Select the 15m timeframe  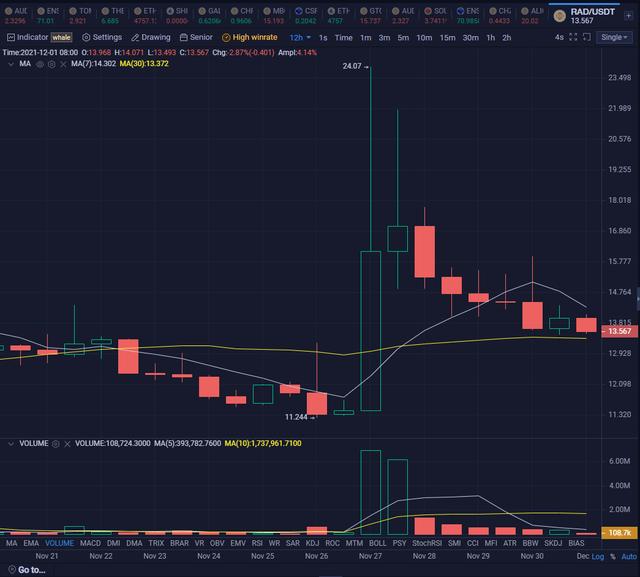coord(447,37)
